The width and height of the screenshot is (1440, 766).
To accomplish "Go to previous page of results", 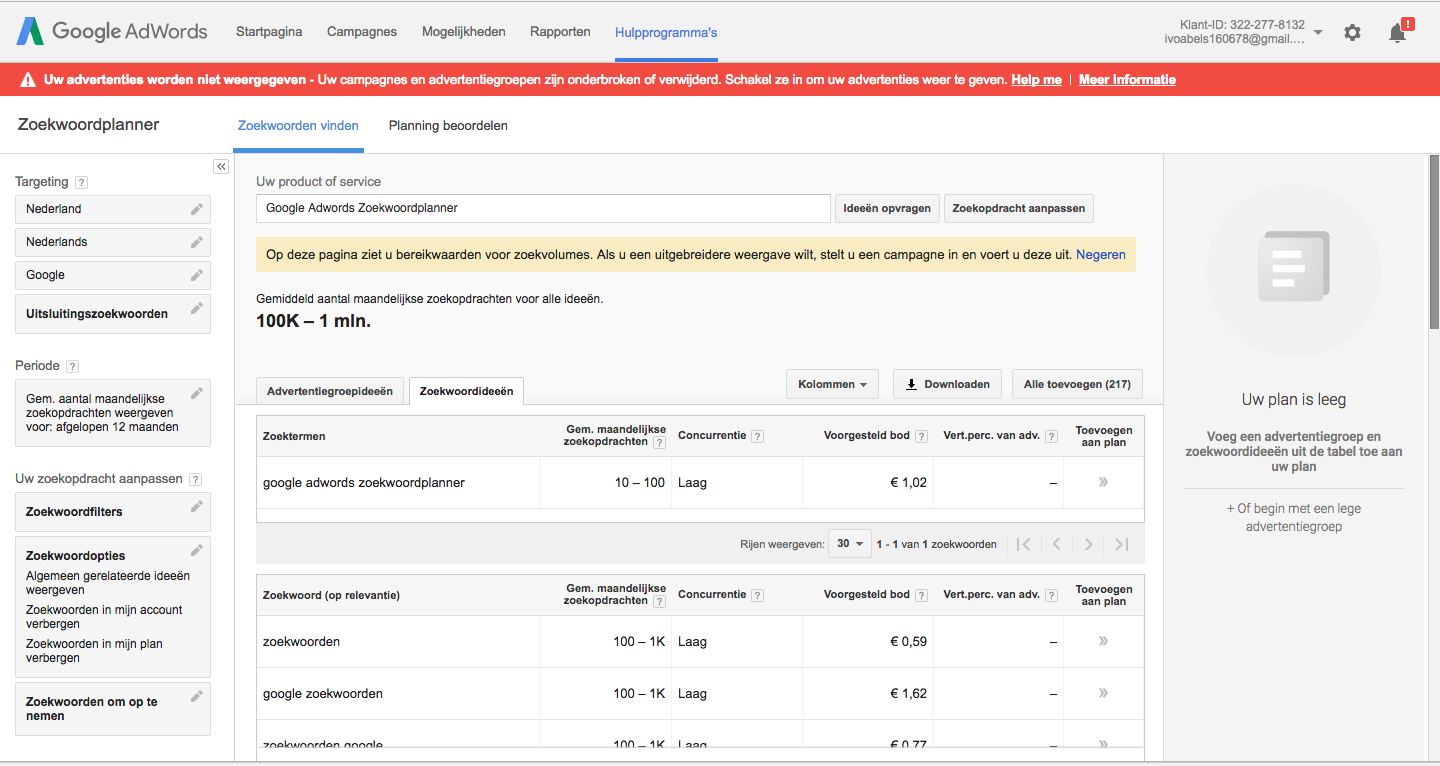I will (1056, 544).
